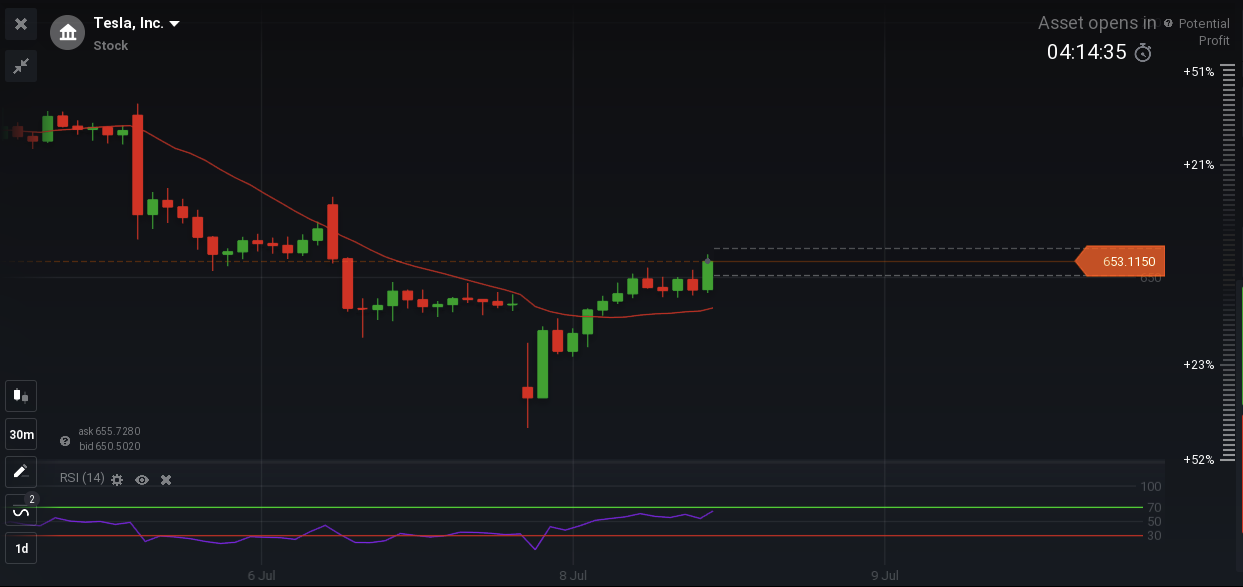Viewport: 1243px width, 587px height.
Task: Click the 653.1150 current price tag
Action: [1120, 262]
